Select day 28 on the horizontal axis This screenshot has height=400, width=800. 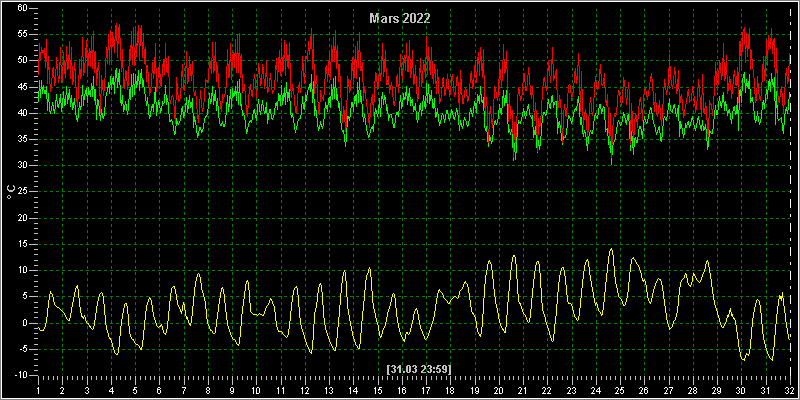692,390
